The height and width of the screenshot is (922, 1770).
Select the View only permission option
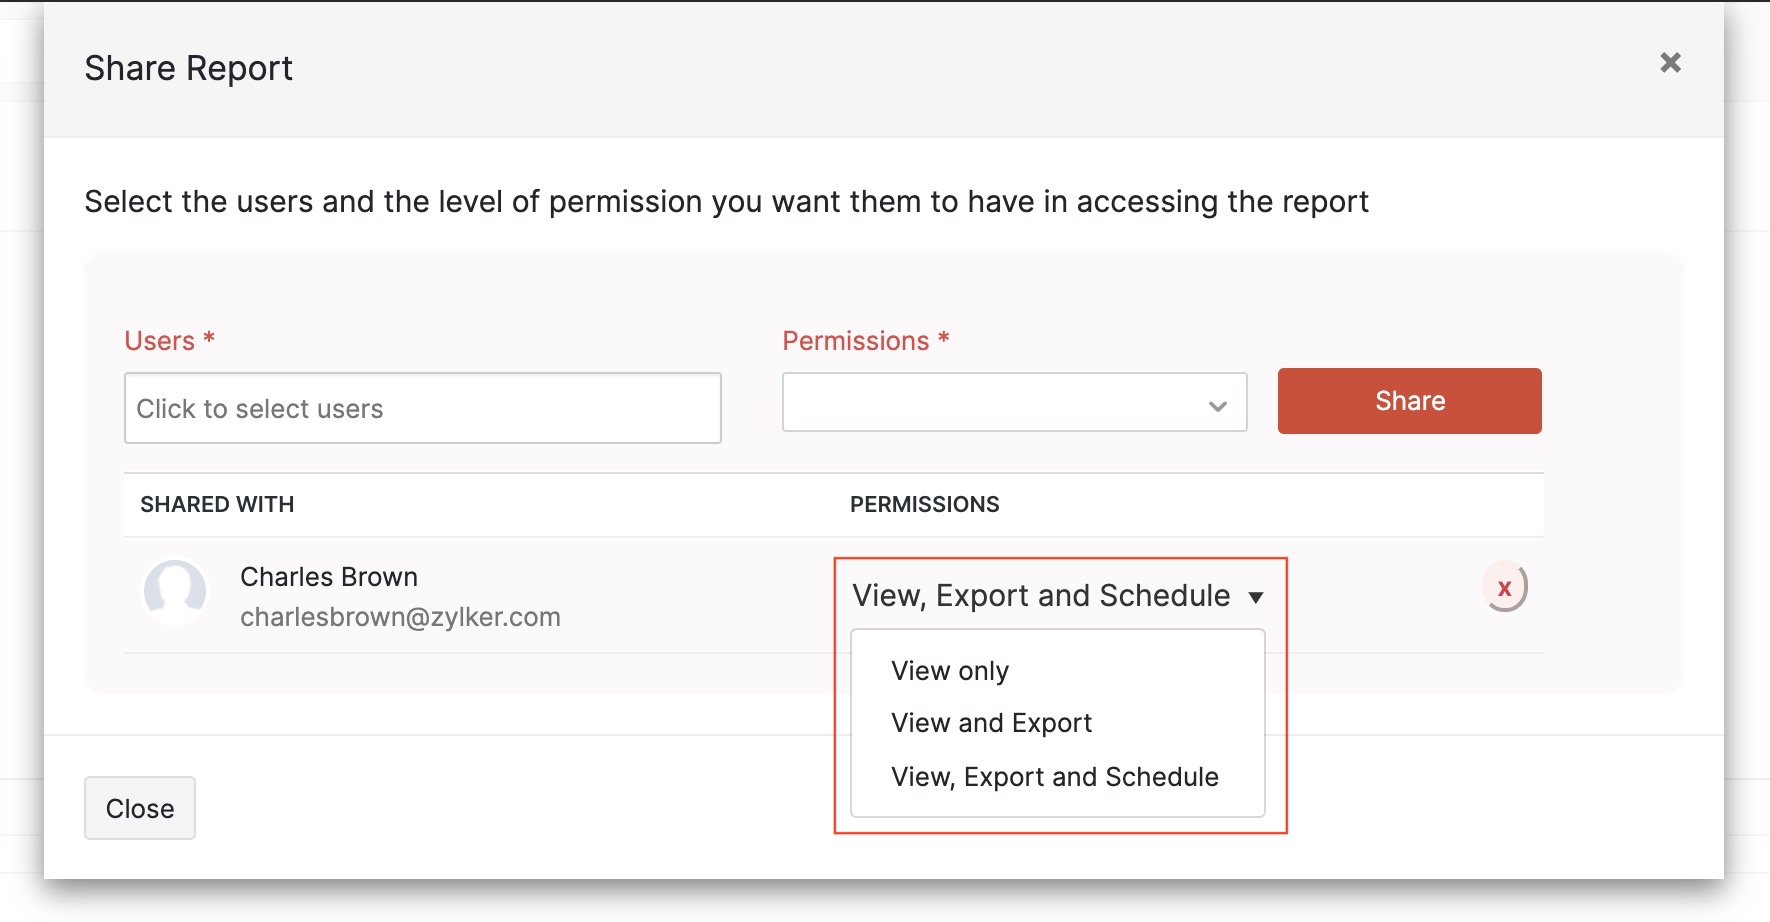[x=949, y=670]
